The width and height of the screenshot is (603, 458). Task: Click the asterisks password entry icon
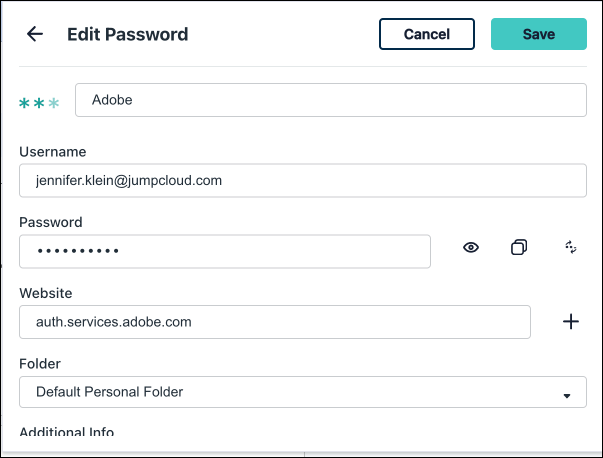coord(40,103)
